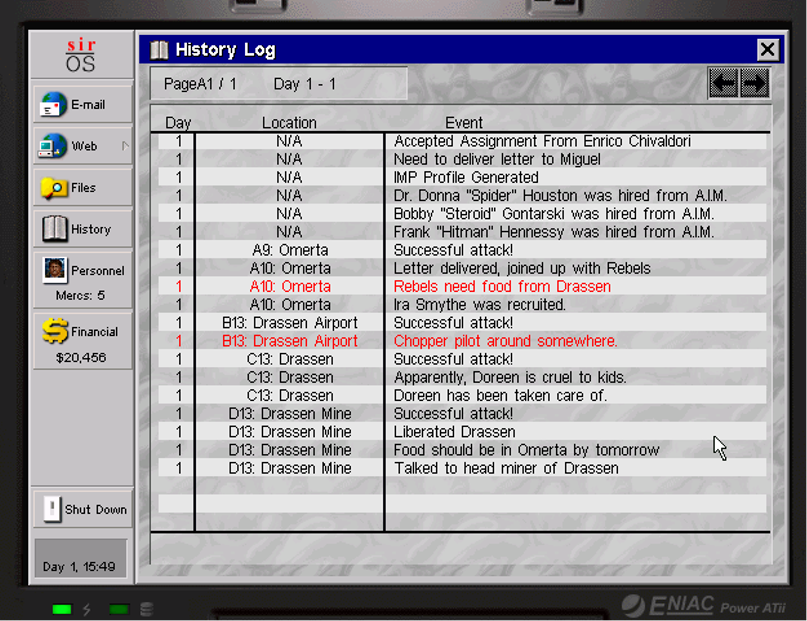
Task: Select red 'Chopper pilot around somewhere.' entry
Action: click(505, 341)
